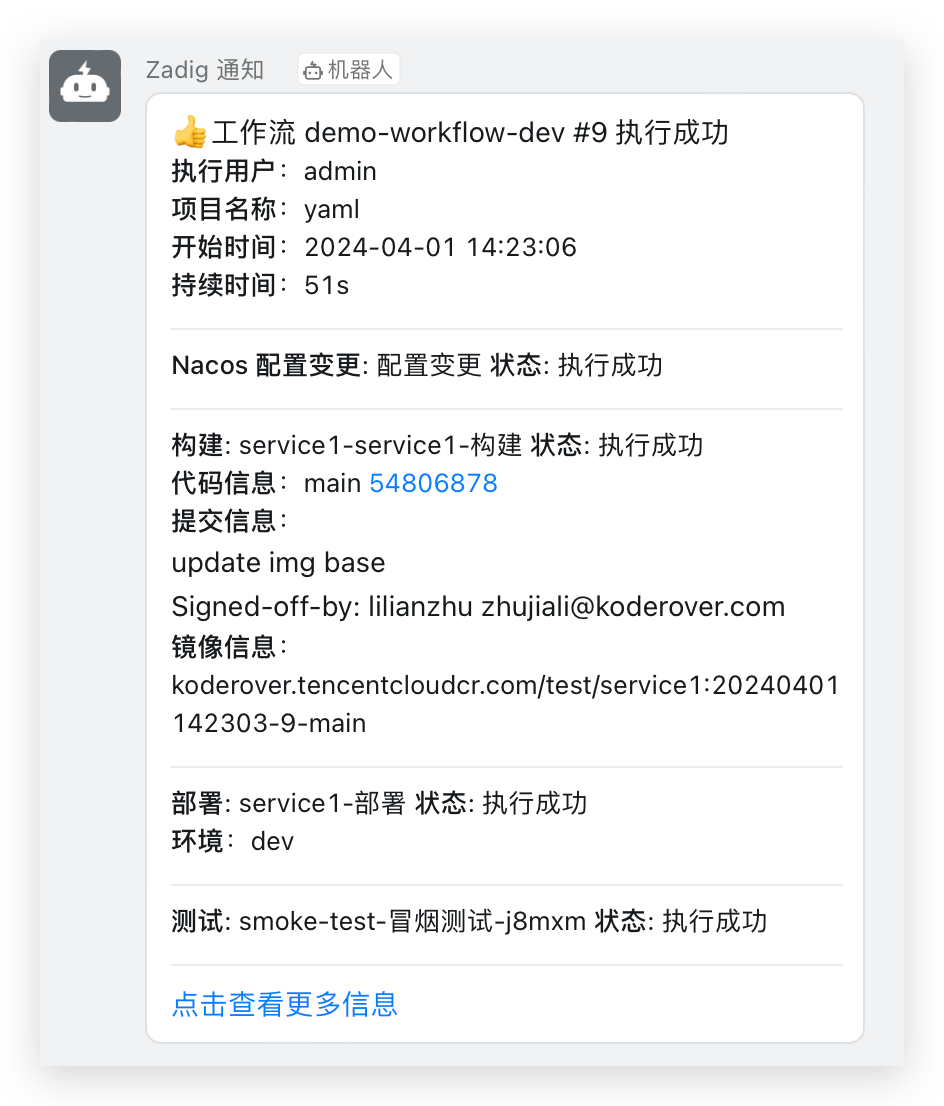This screenshot has width=944, height=1106.
Task: Click the 提交信息 label
Action: pos(229,521)
